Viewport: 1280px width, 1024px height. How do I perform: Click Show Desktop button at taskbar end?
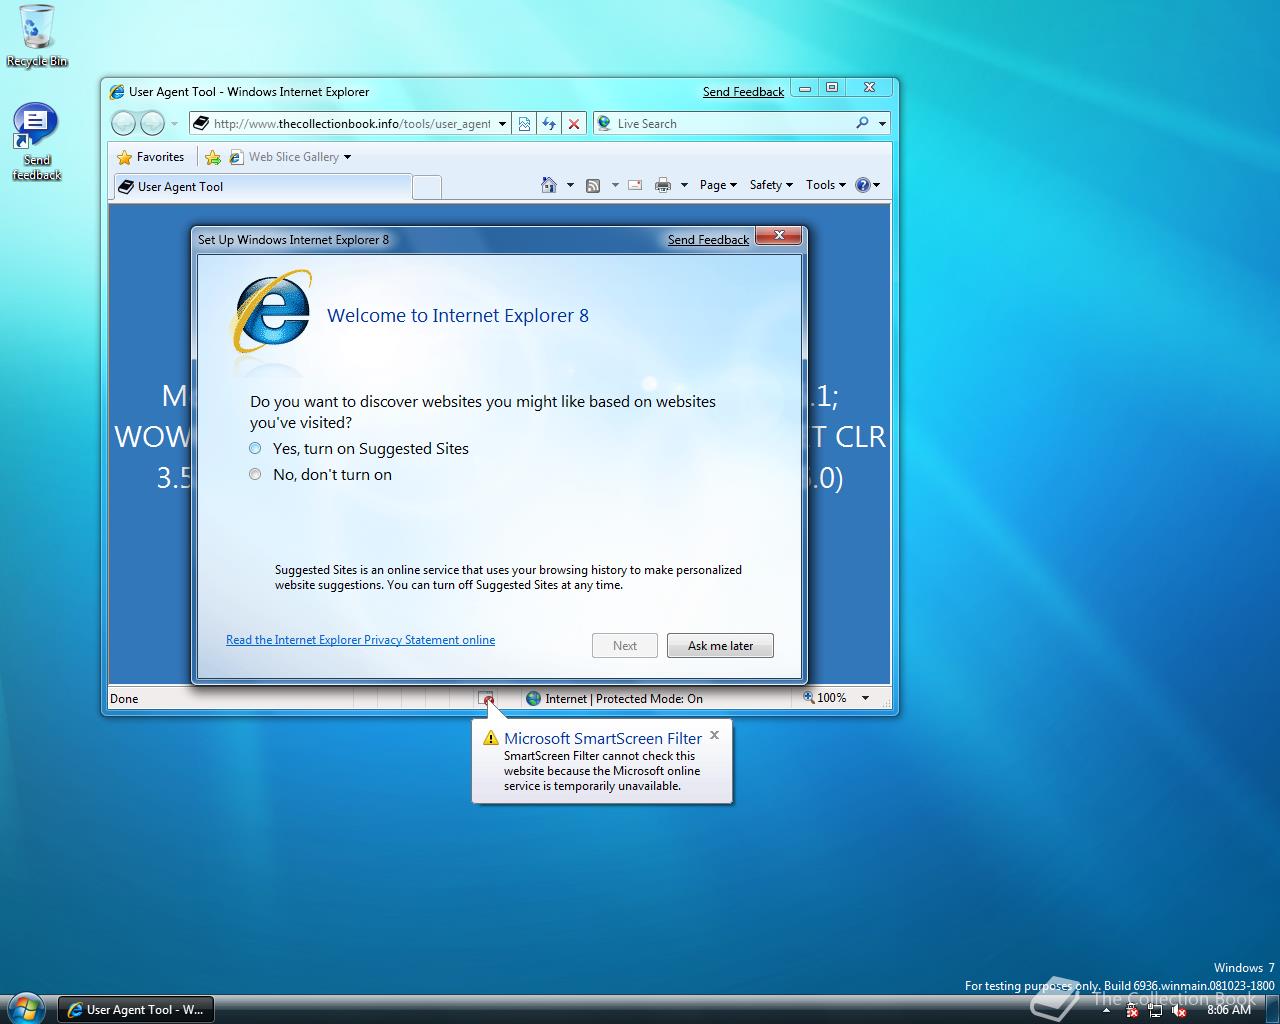pos(1271,1009)
